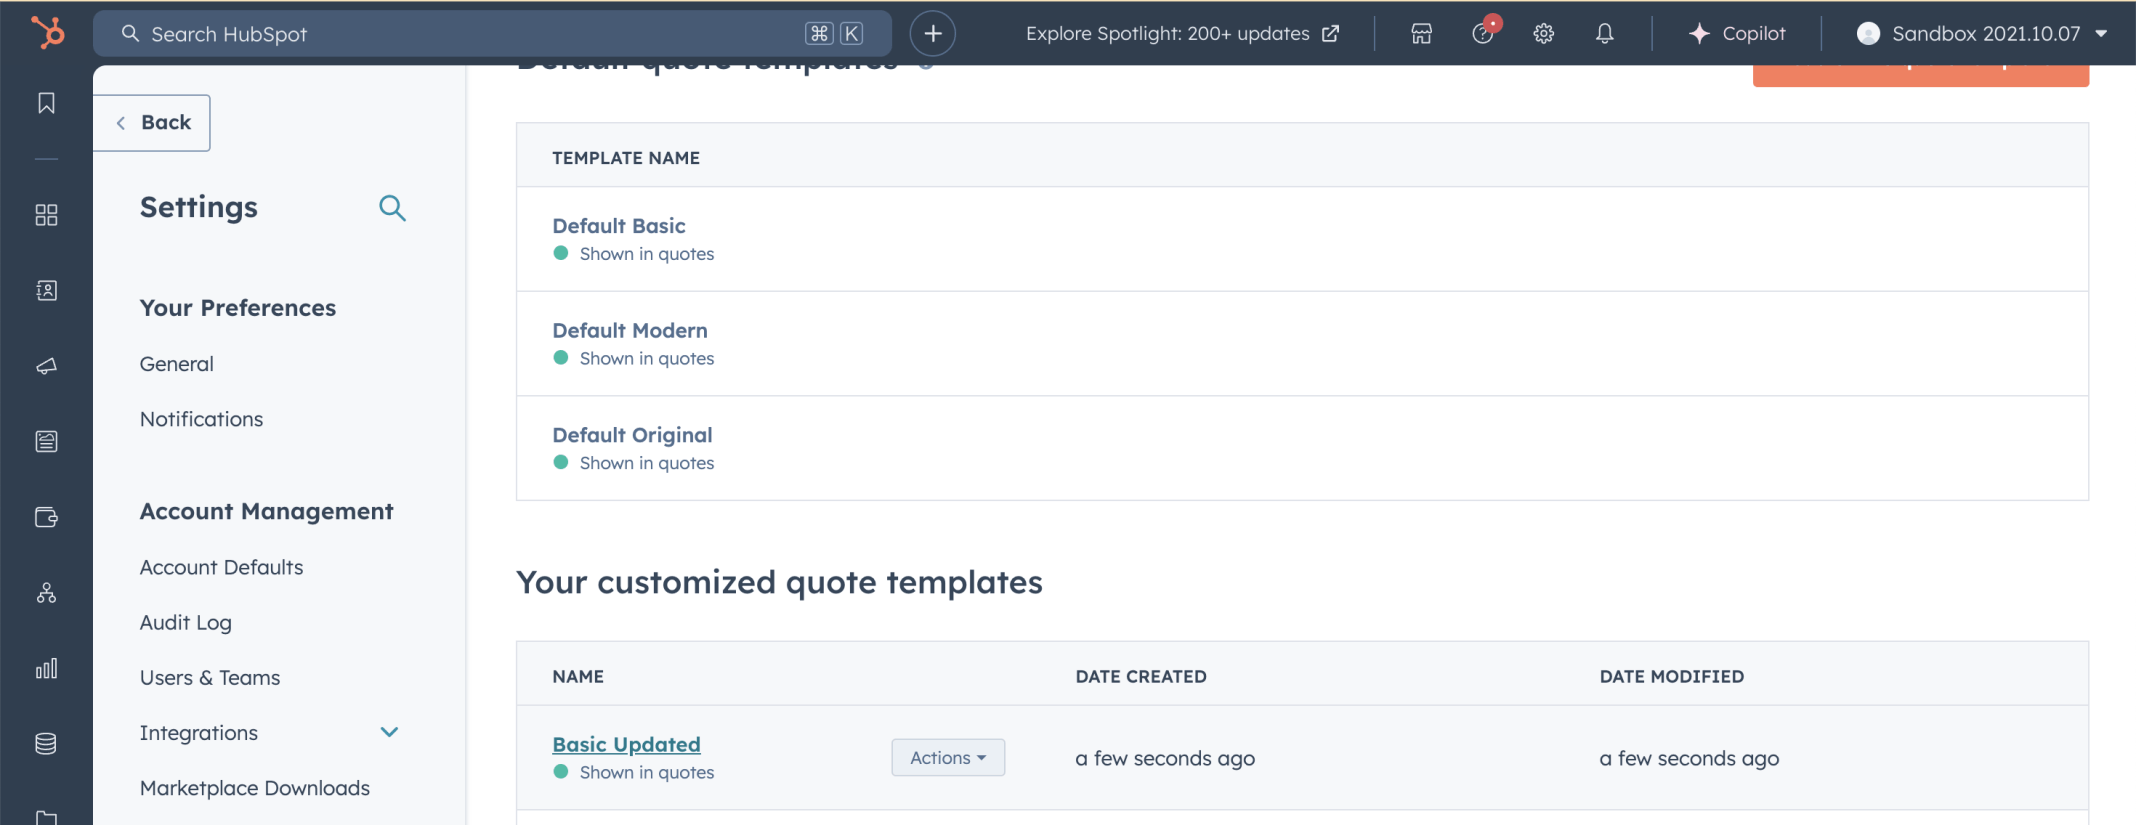This screenshot has height=825, width=2136.
Task: Open the HubSpot sprocket logo home
Action: coord(47,32)
